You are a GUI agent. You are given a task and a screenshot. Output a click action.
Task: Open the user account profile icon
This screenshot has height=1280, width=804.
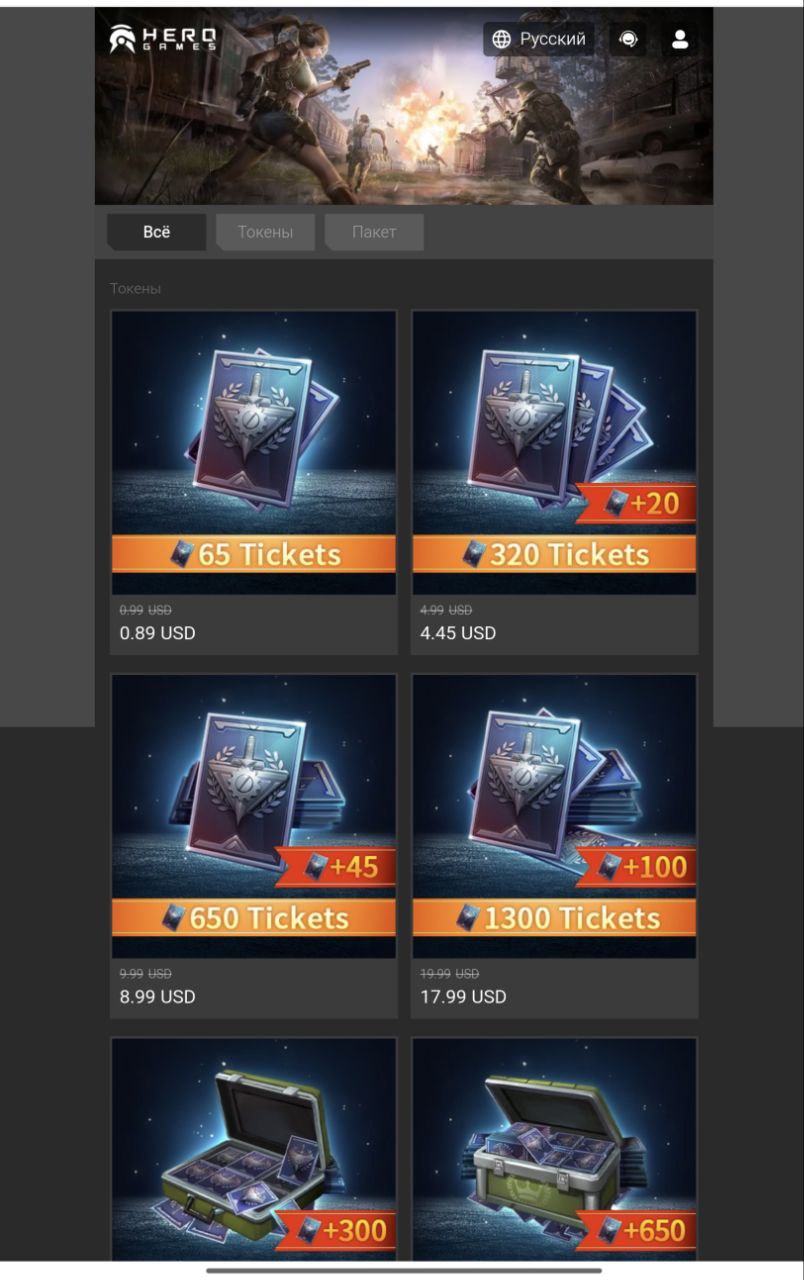click(x=680, y=39)
